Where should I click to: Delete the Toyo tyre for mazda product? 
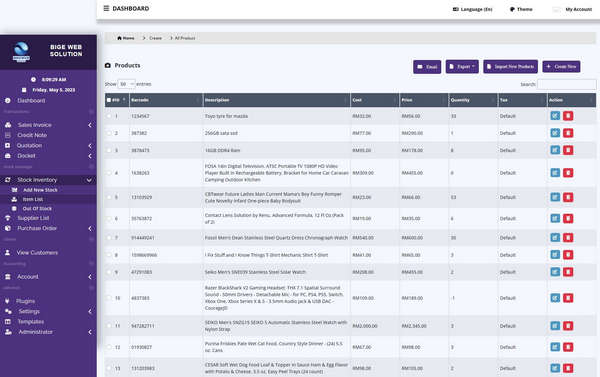568,116
